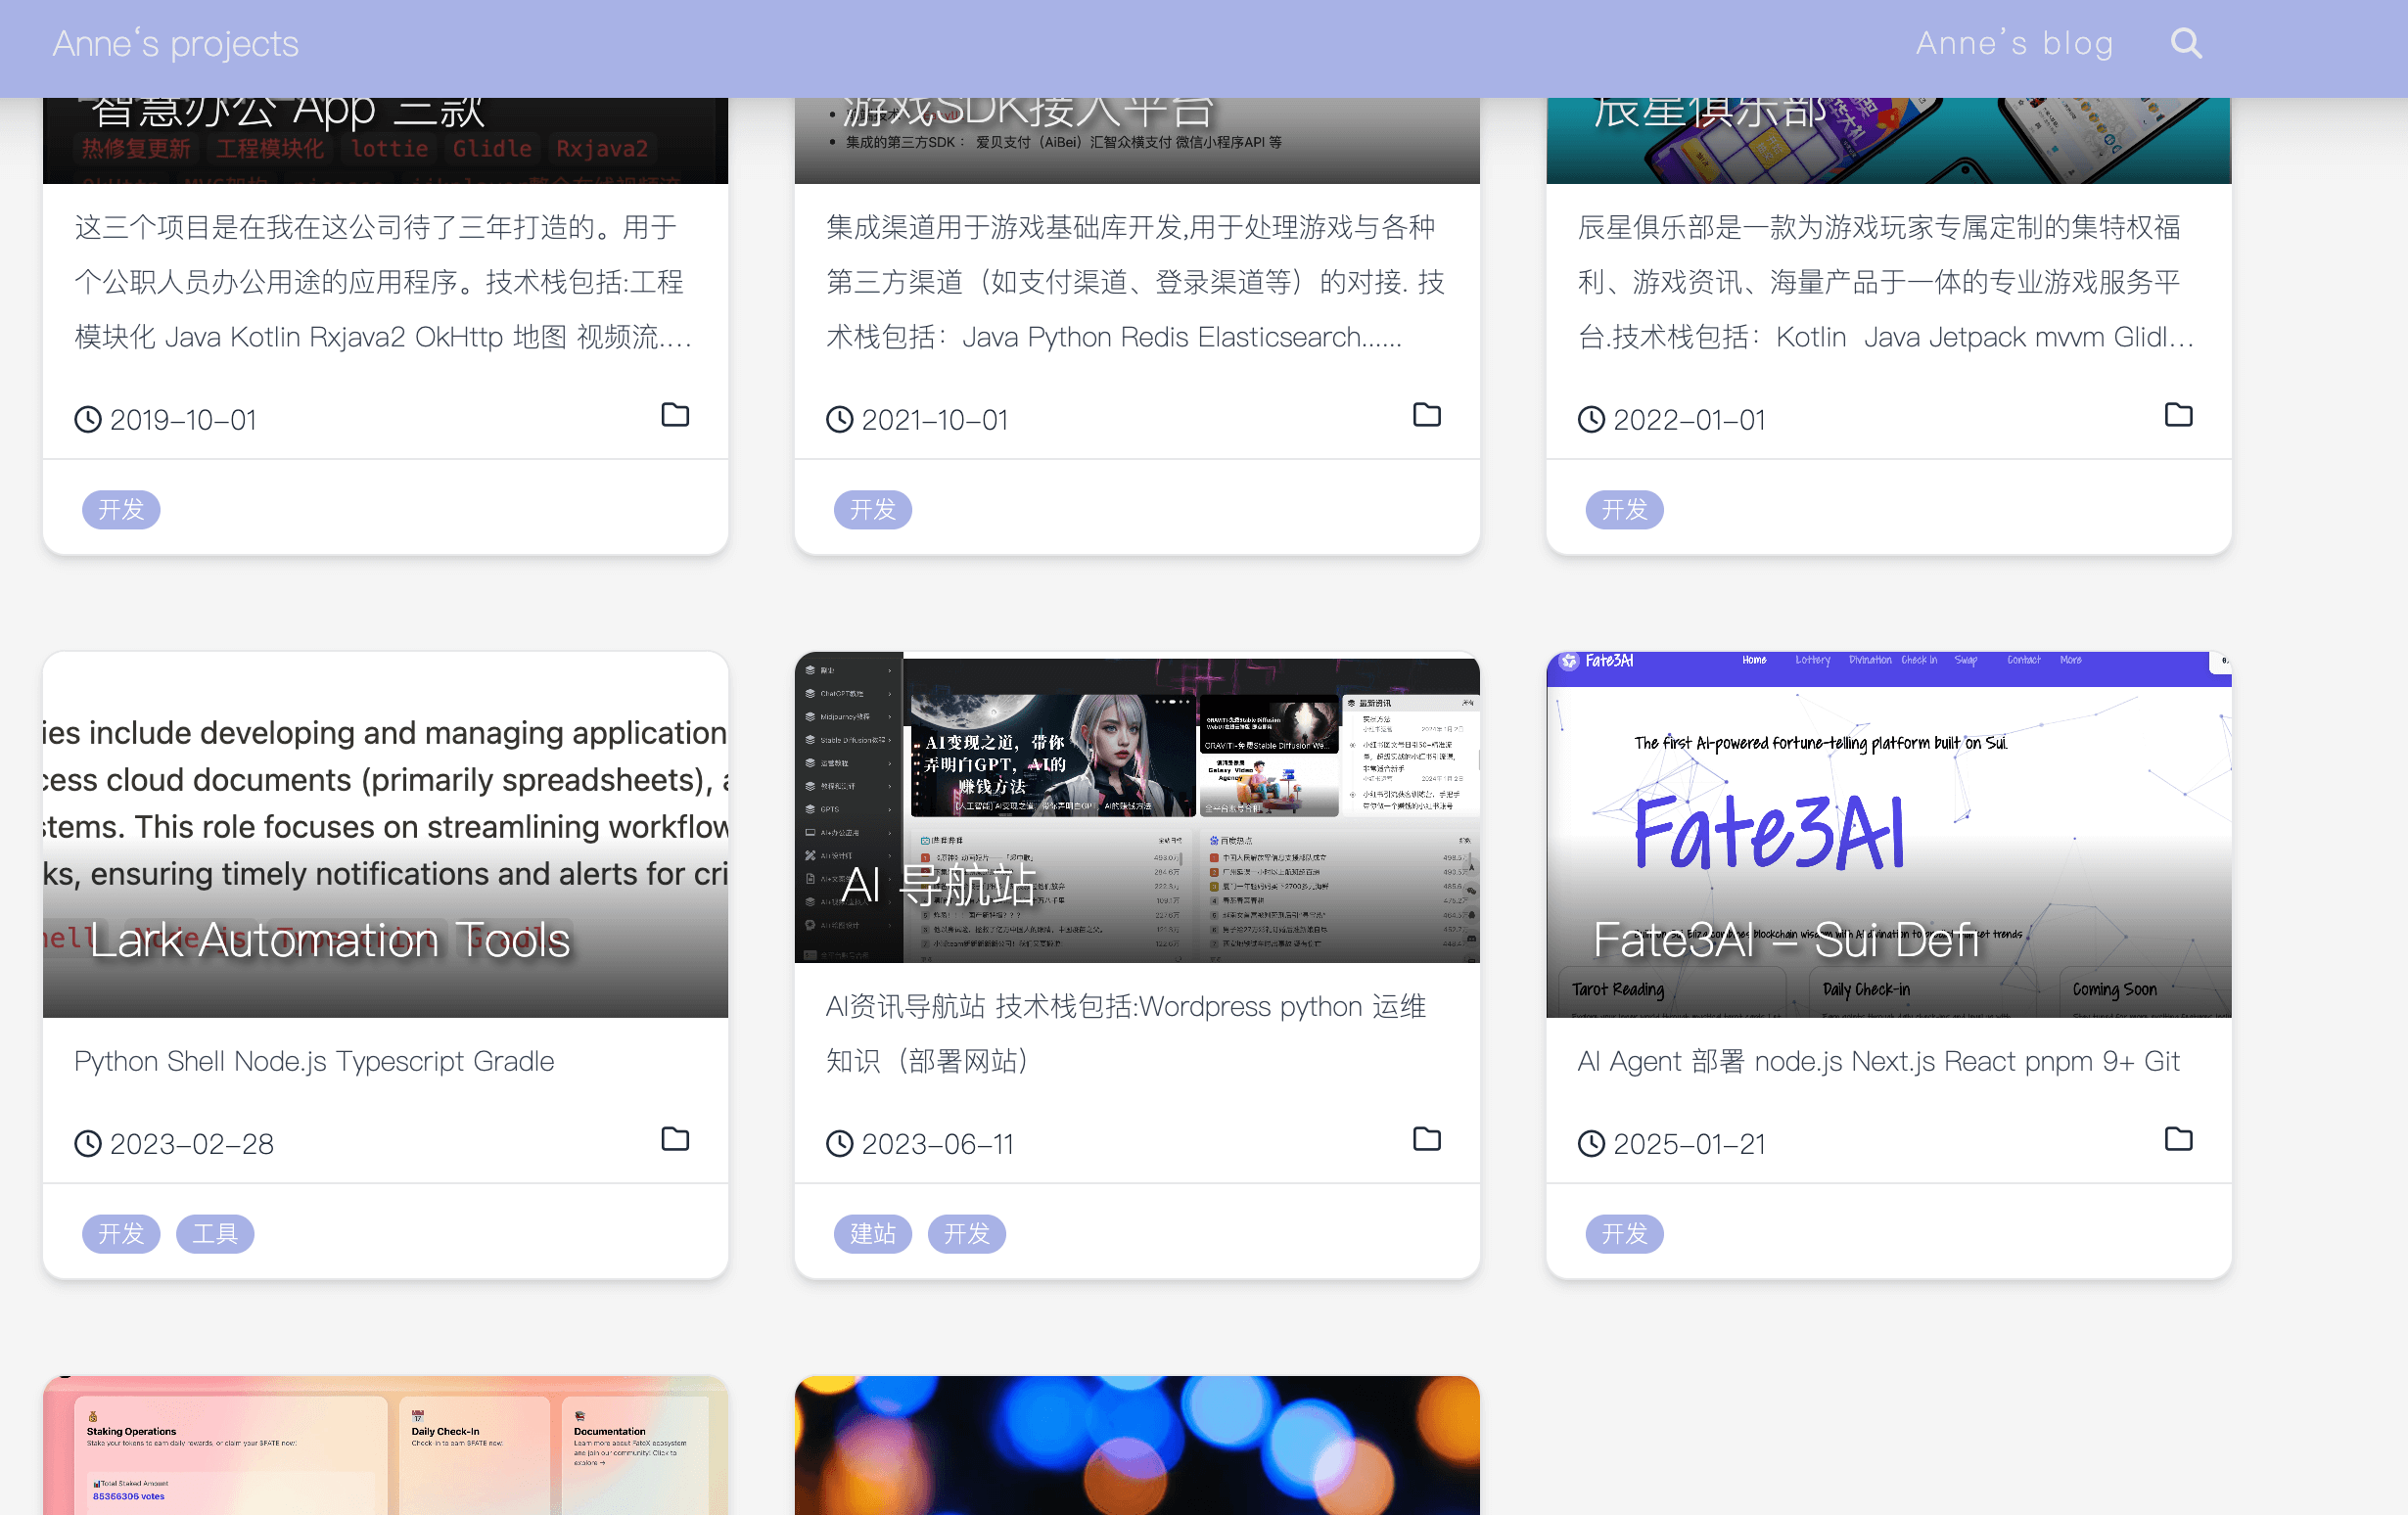Click clock icon beside 2023-02-28 date

tap(88, 1144)
